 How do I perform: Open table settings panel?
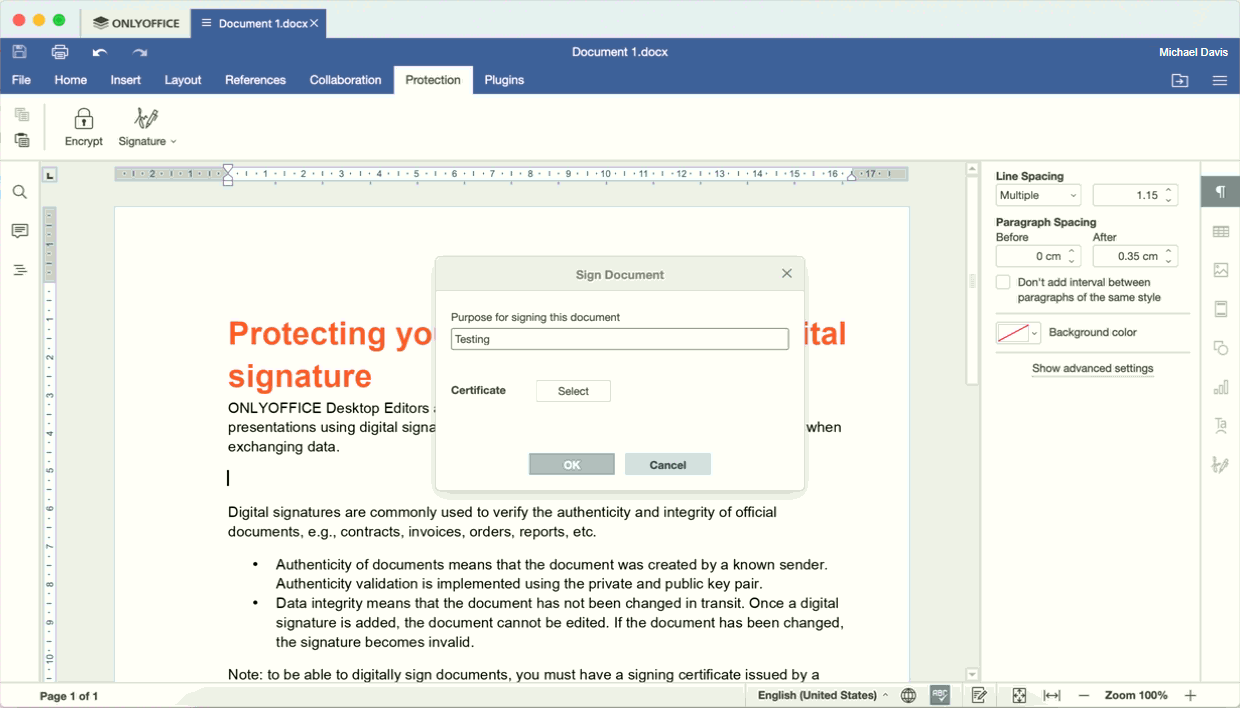point(1220,231)
